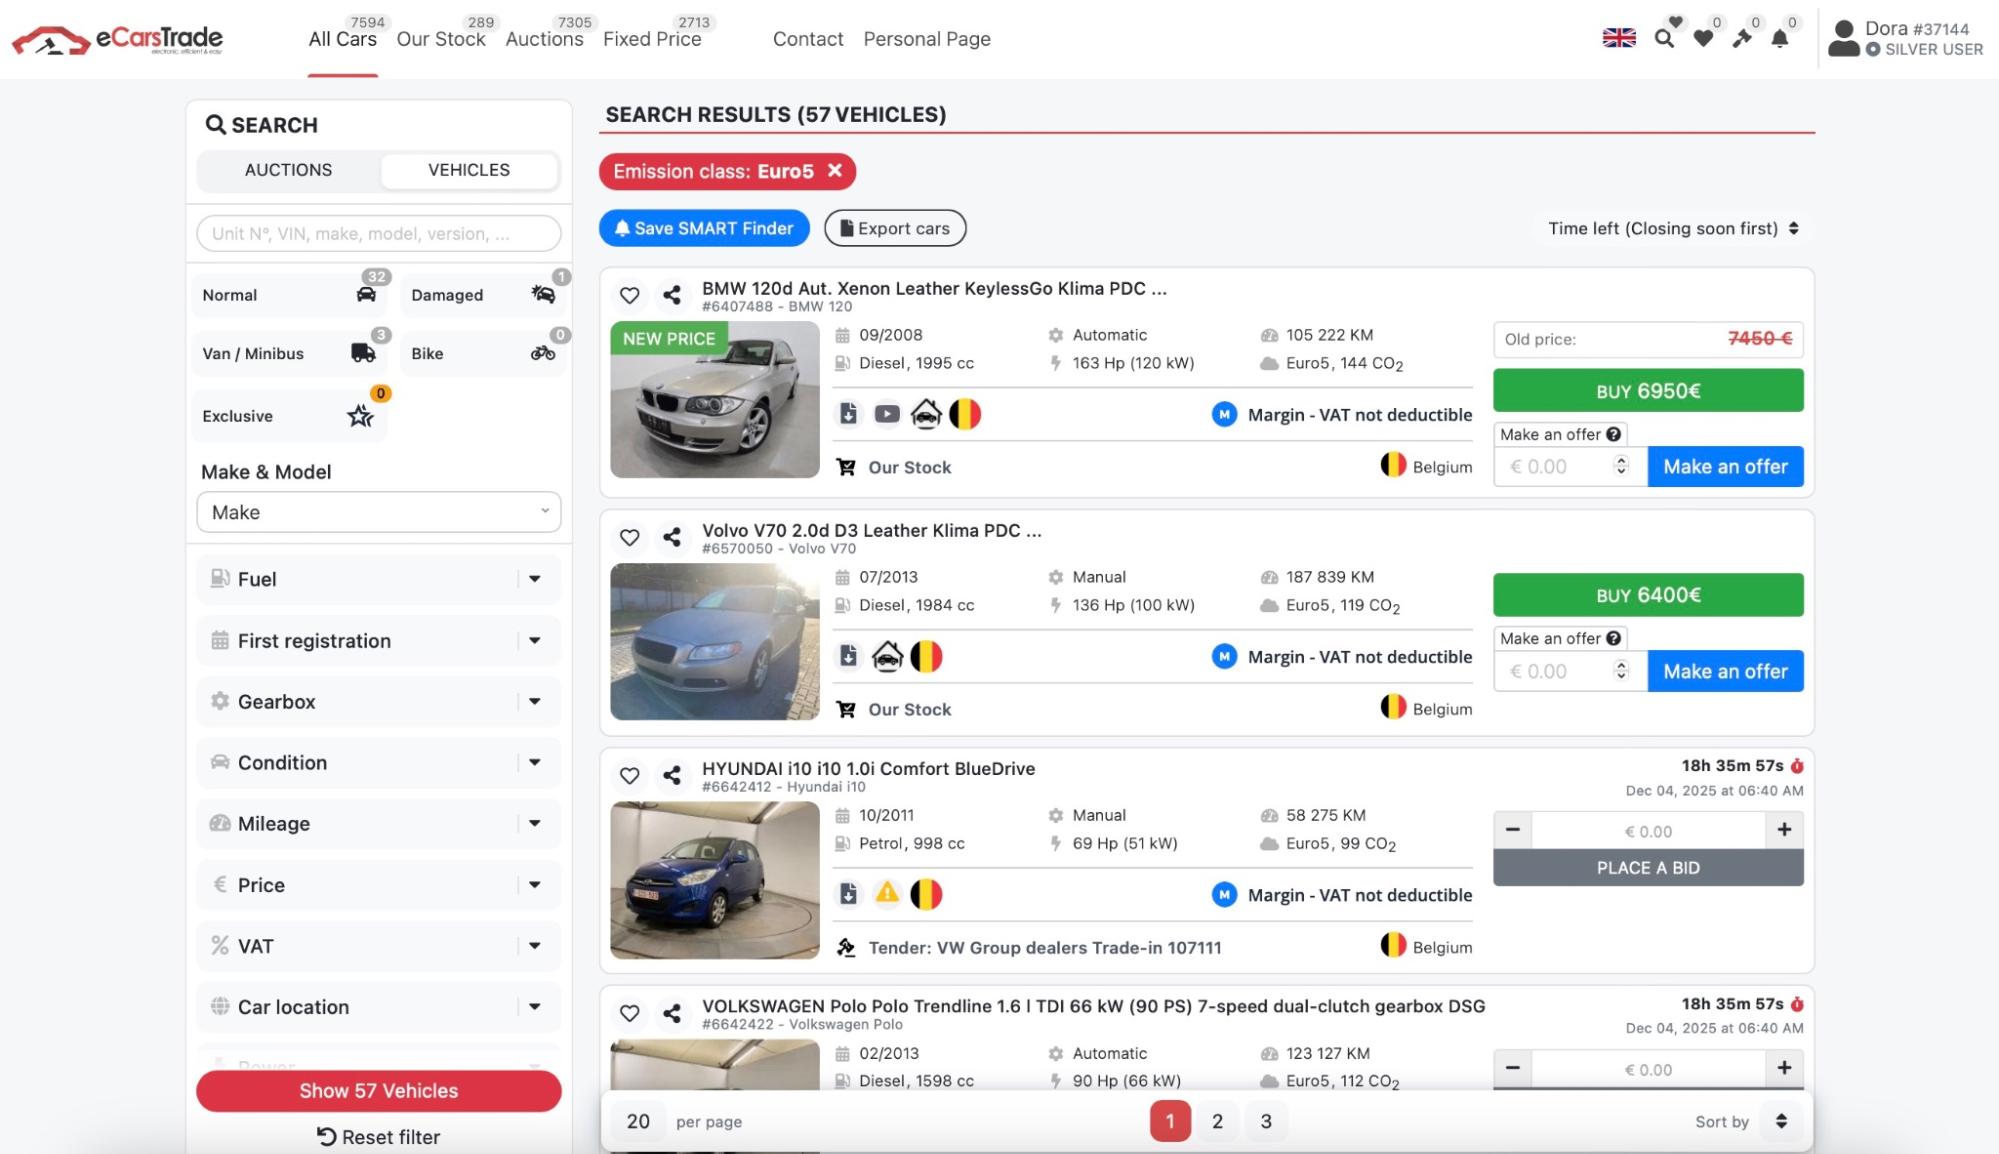Toggle the Normal vehicle type filter
This screenshot has height=1154, width=1999.
[x=289, y=295]
